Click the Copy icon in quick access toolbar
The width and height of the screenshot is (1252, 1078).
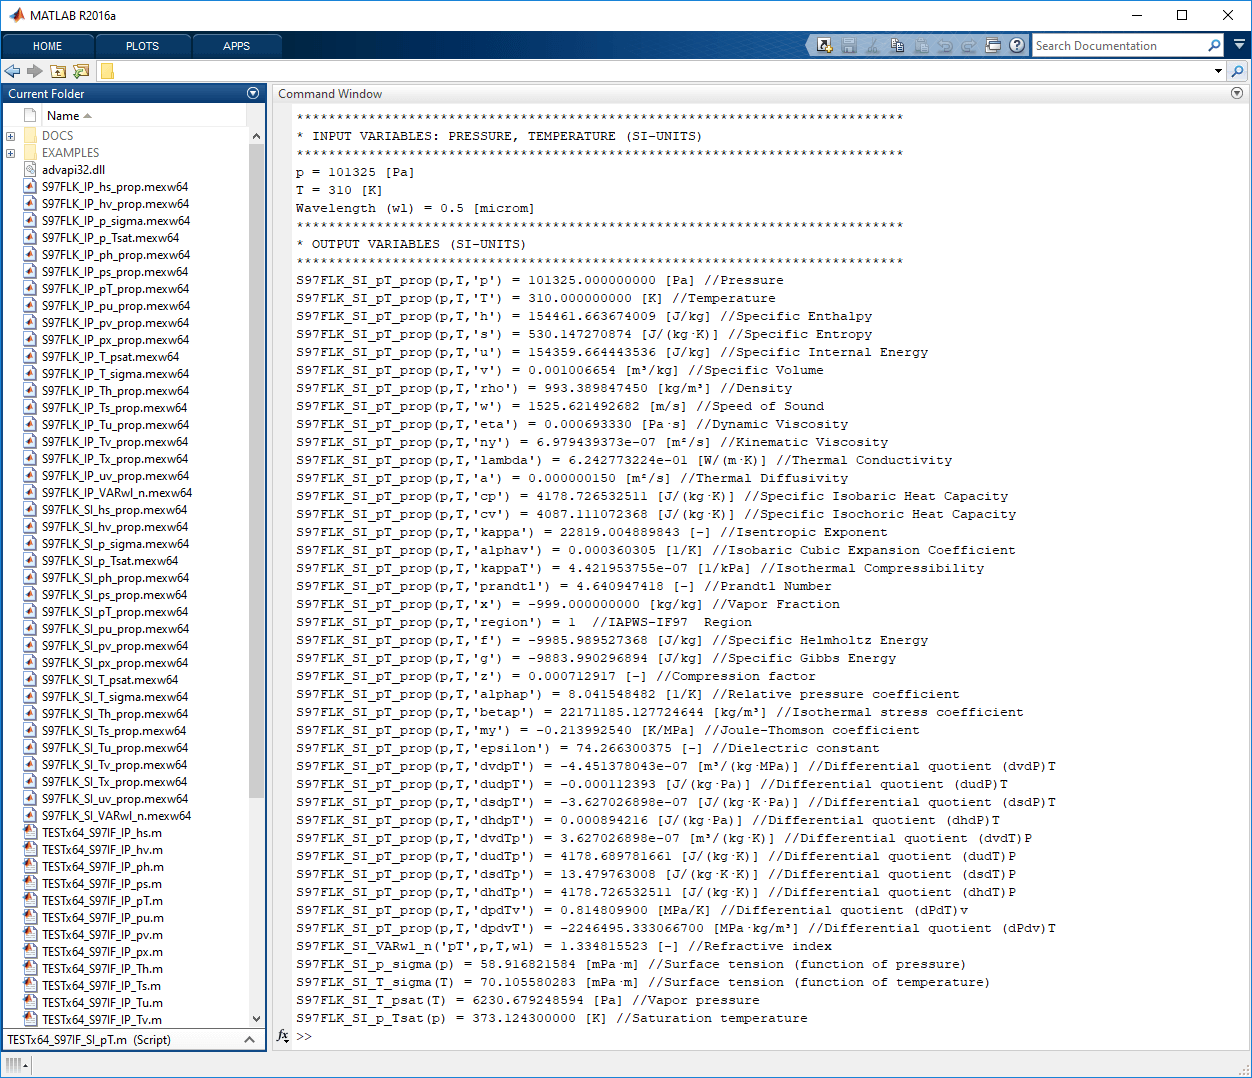[x=898, y=45]
